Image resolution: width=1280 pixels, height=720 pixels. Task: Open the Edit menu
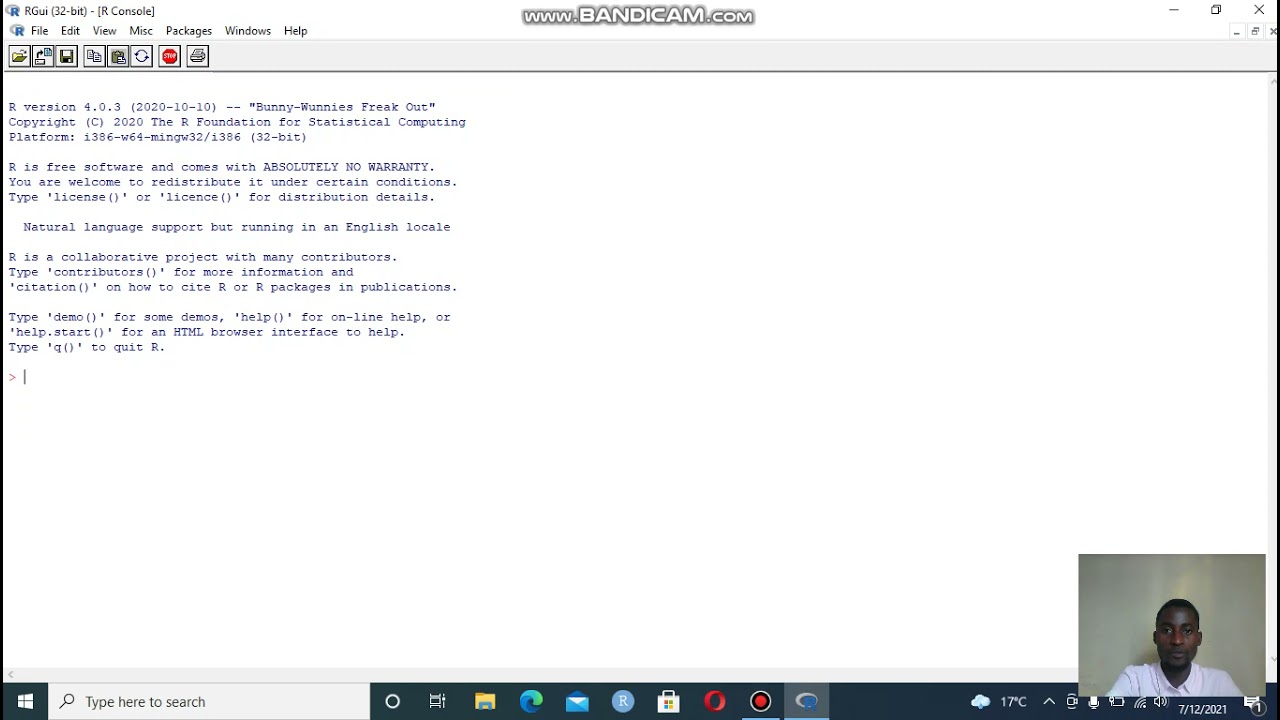point(70,31)
